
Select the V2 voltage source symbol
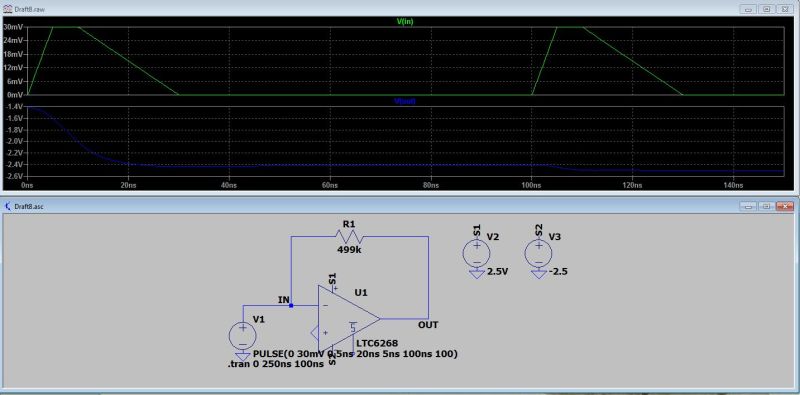tap(477, 254)
